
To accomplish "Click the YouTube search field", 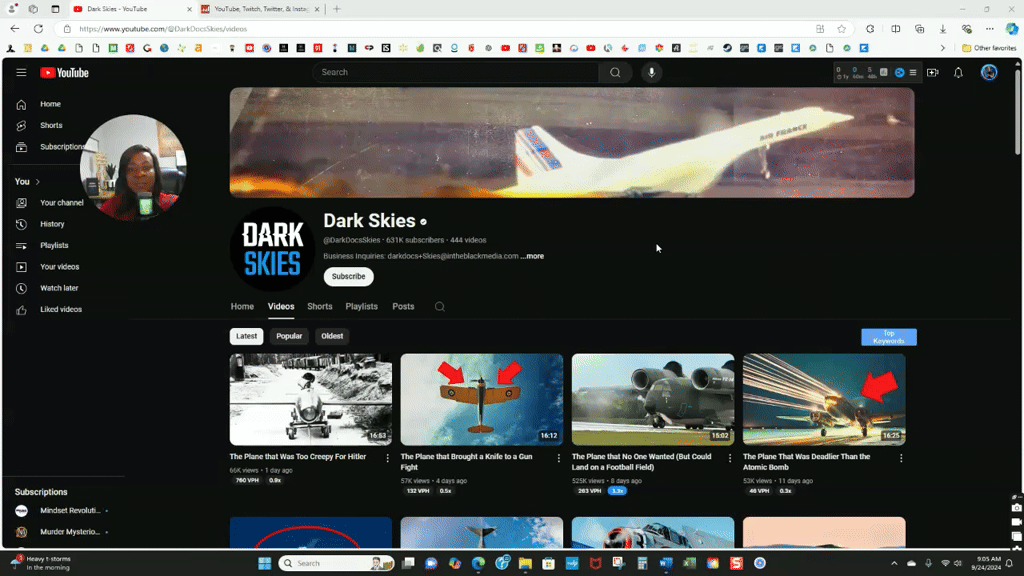I will 455,72.
